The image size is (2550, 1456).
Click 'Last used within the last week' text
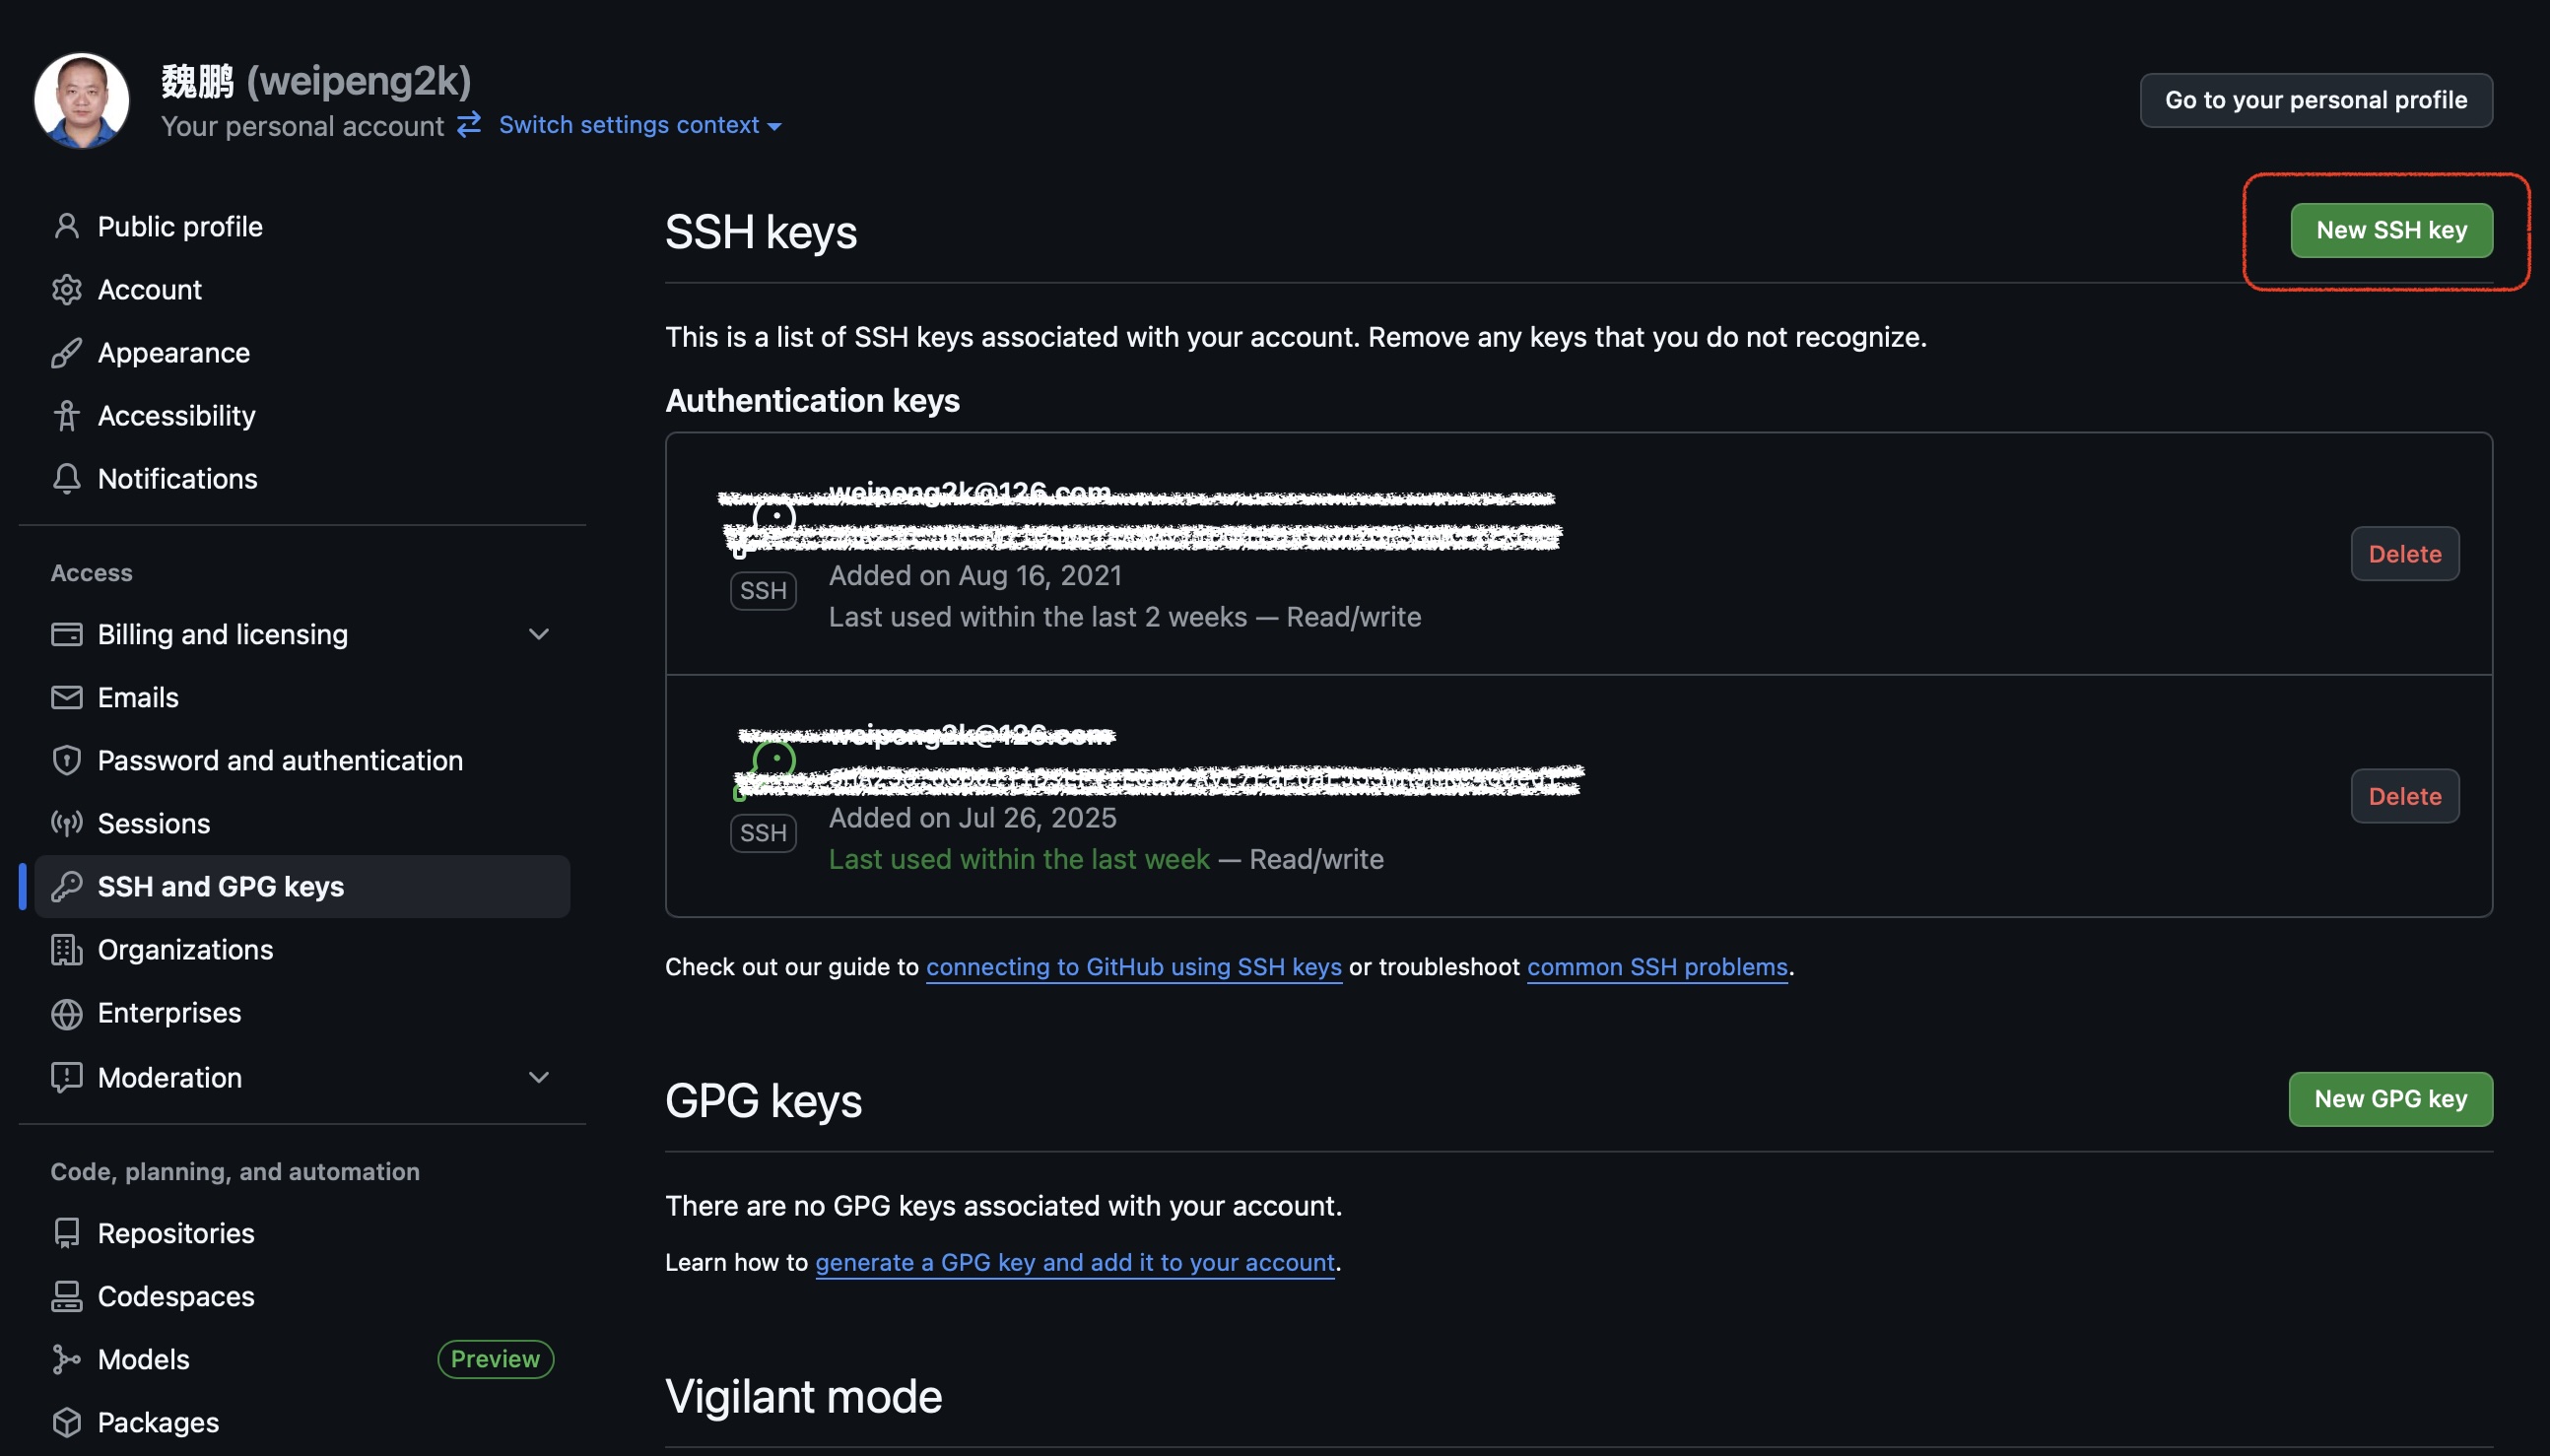pos(1019,859)
